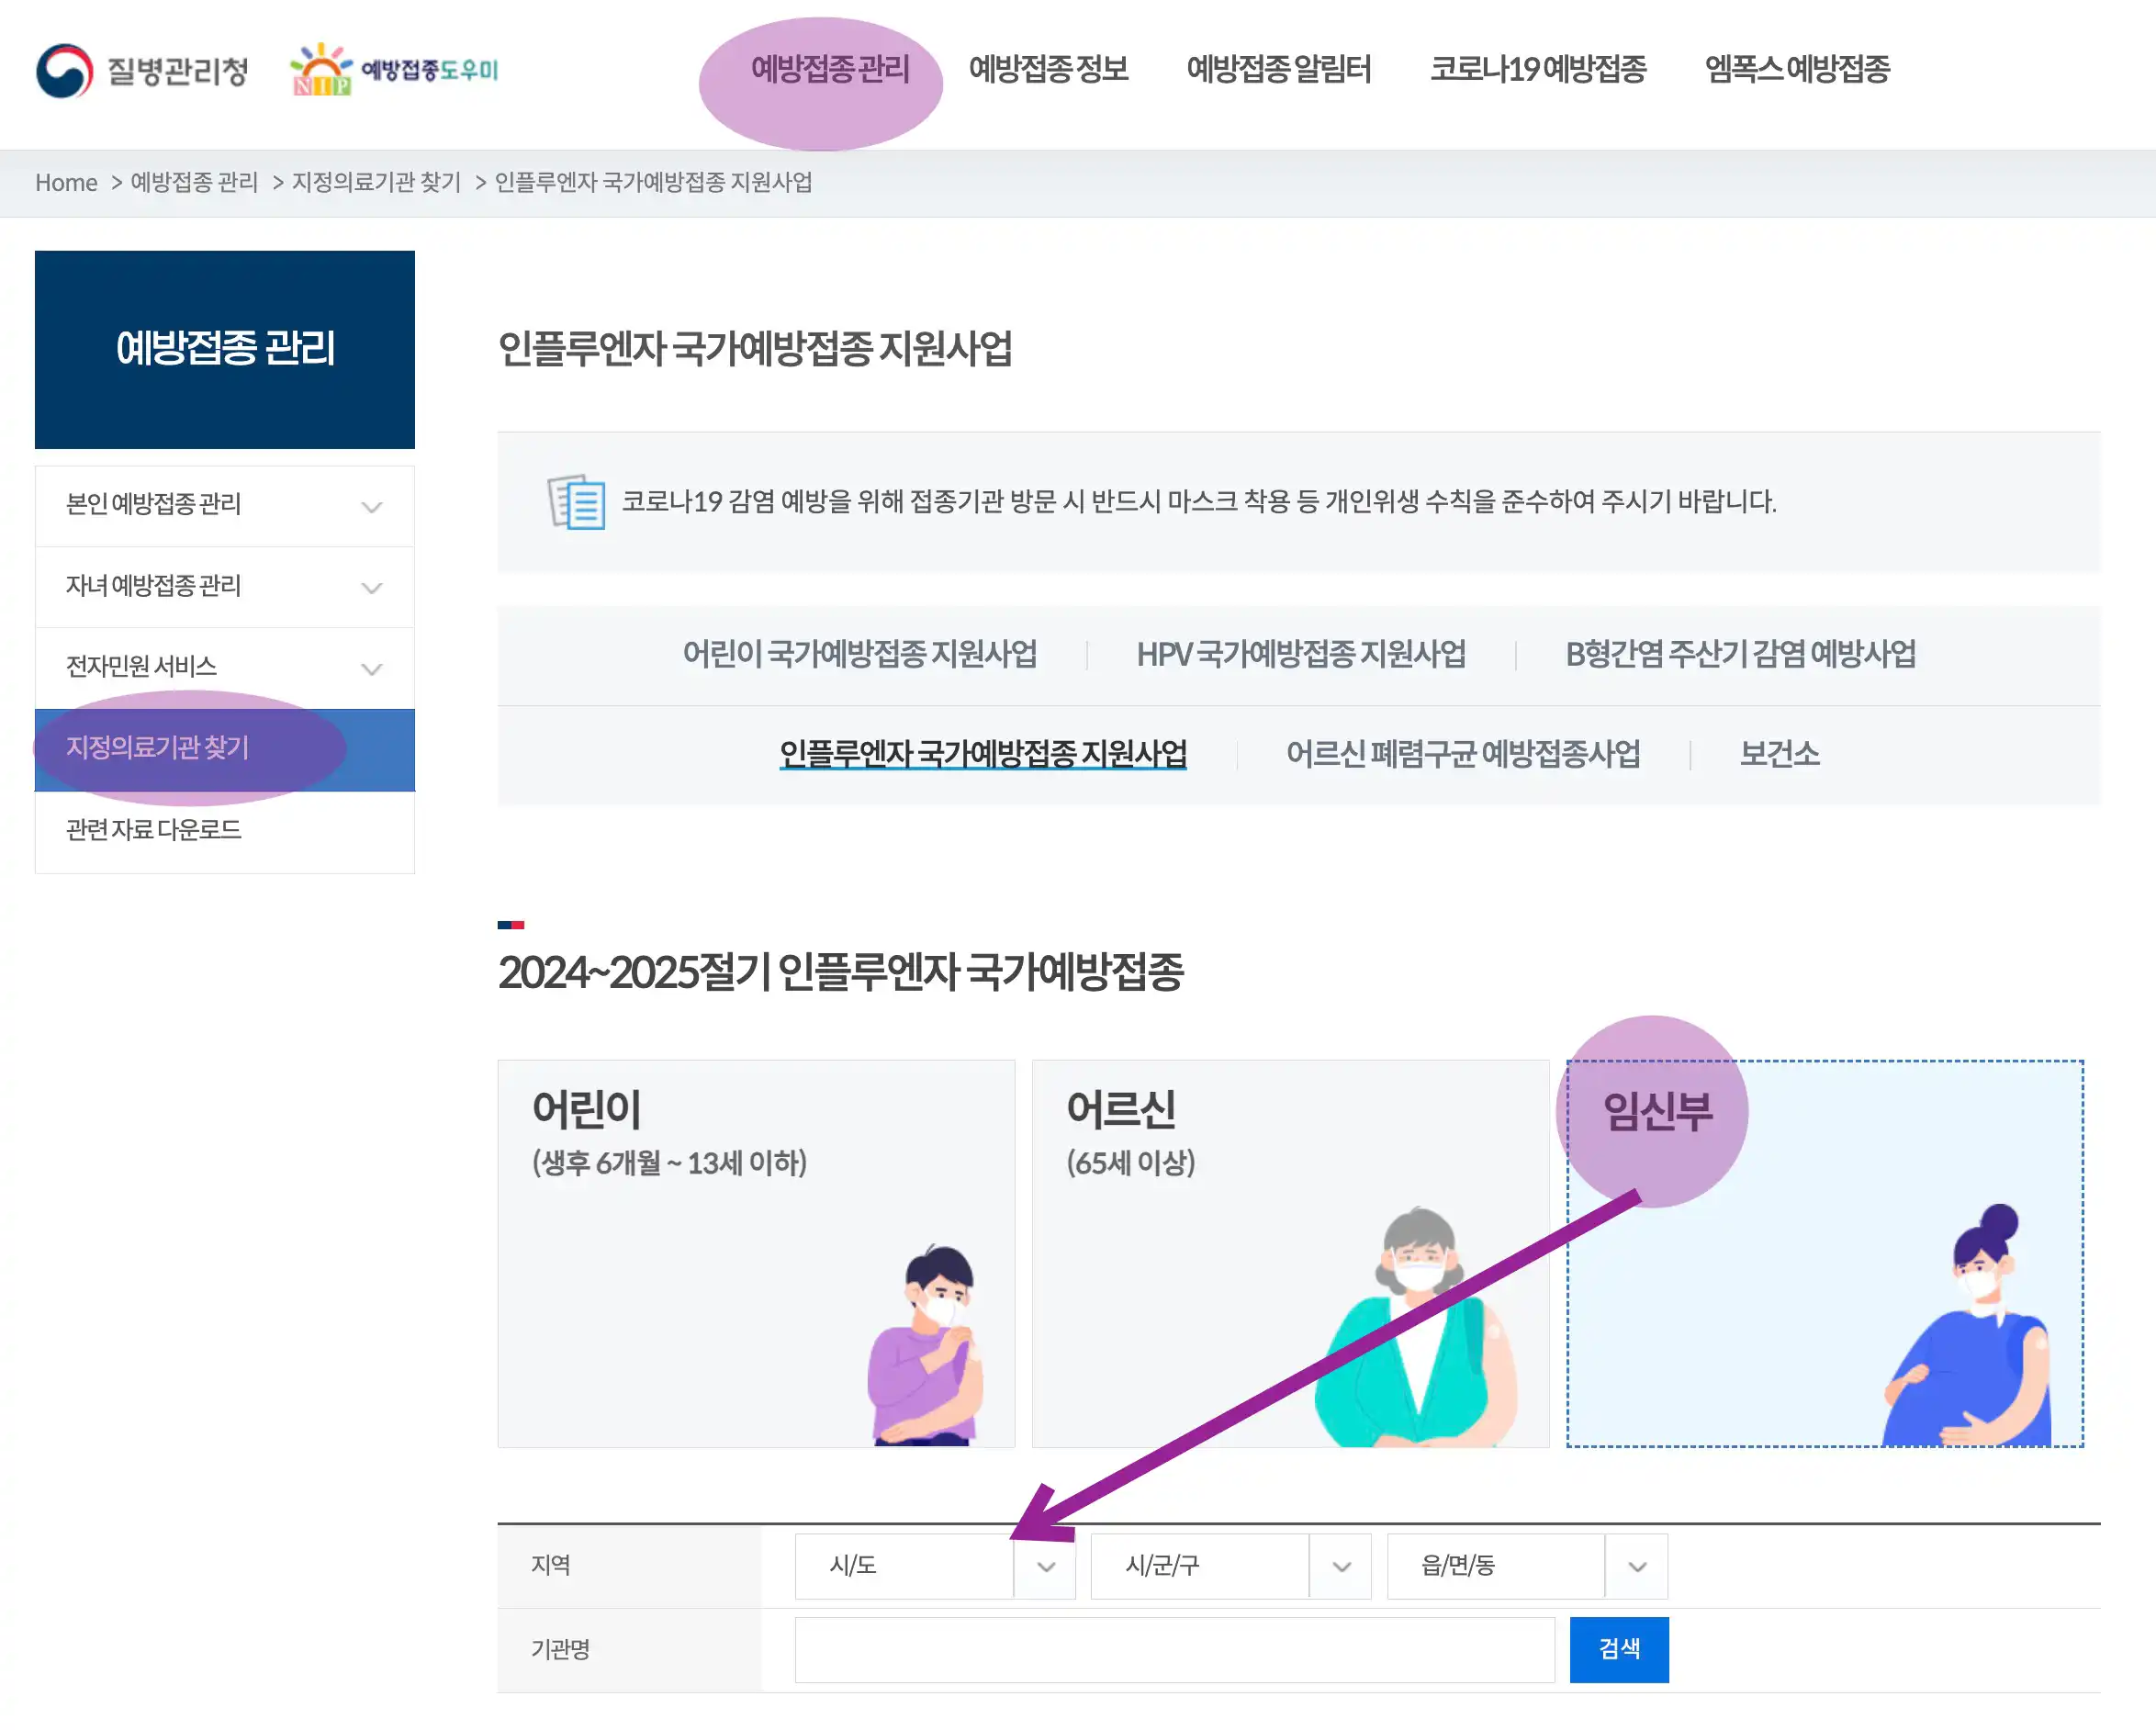This screenshot has height=1730, width=2156.
Task: Select the 엠폭스 예방접종 menu item
Action: tap(1797, 70)
